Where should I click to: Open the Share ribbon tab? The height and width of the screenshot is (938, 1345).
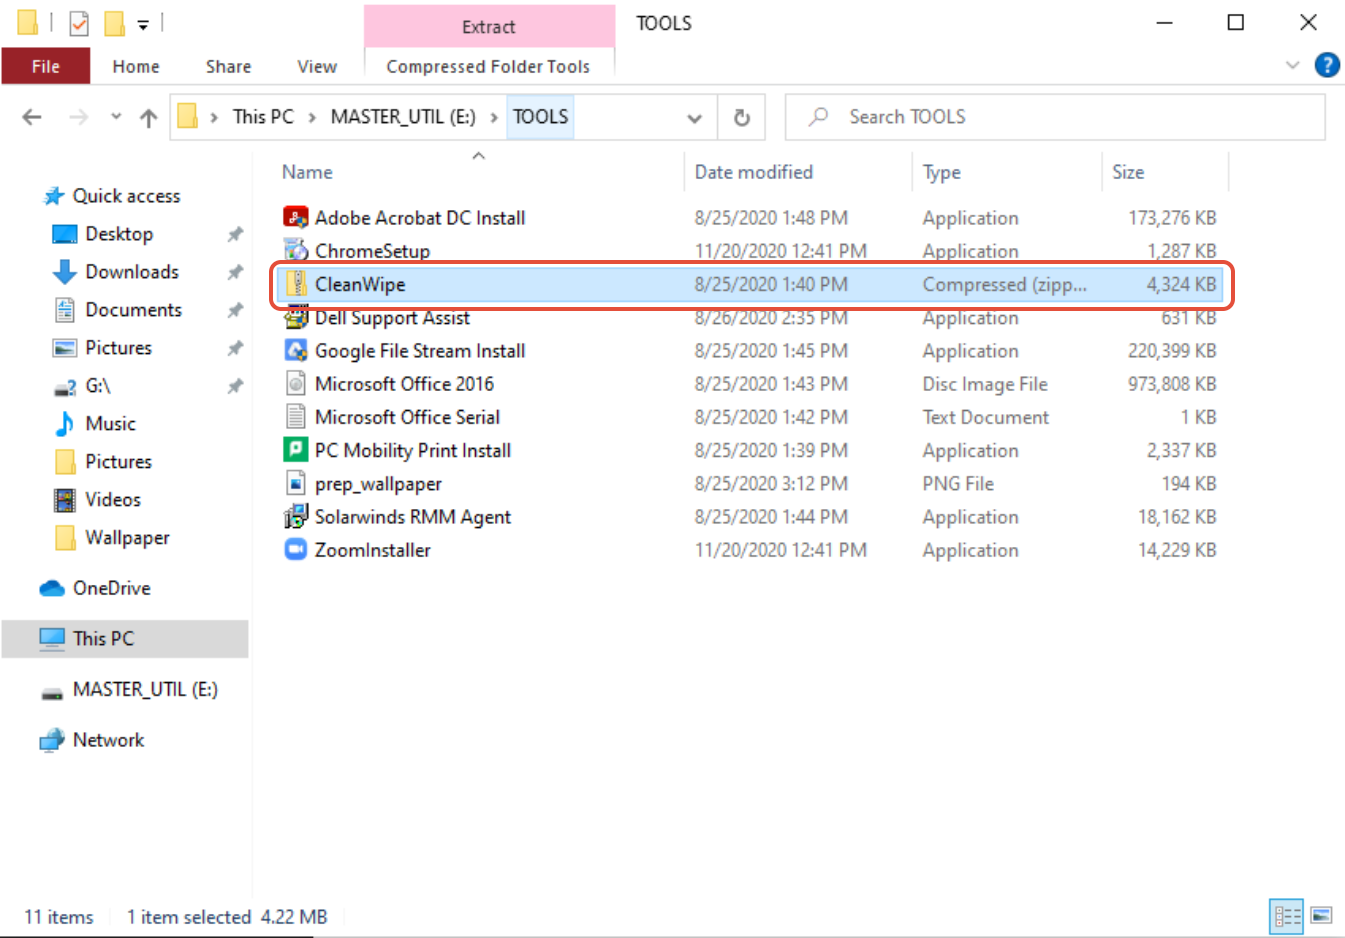click(228, 66)
